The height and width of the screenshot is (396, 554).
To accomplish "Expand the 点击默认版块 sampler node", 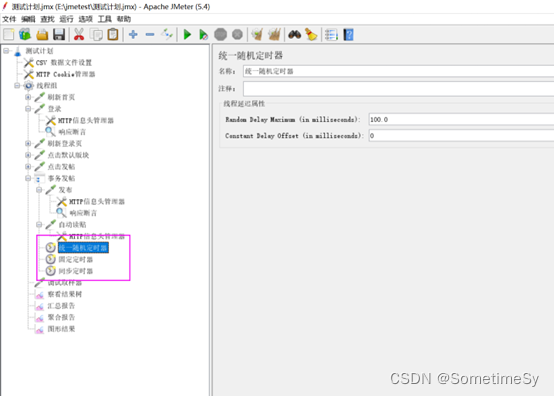I will [28, 155].
